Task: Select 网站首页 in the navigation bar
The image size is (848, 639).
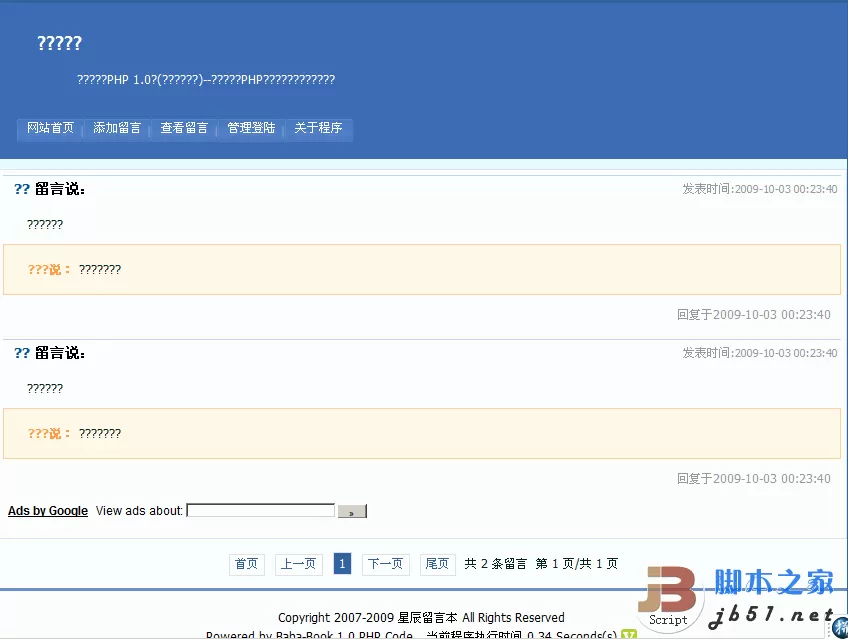Action: coord(49,128)
